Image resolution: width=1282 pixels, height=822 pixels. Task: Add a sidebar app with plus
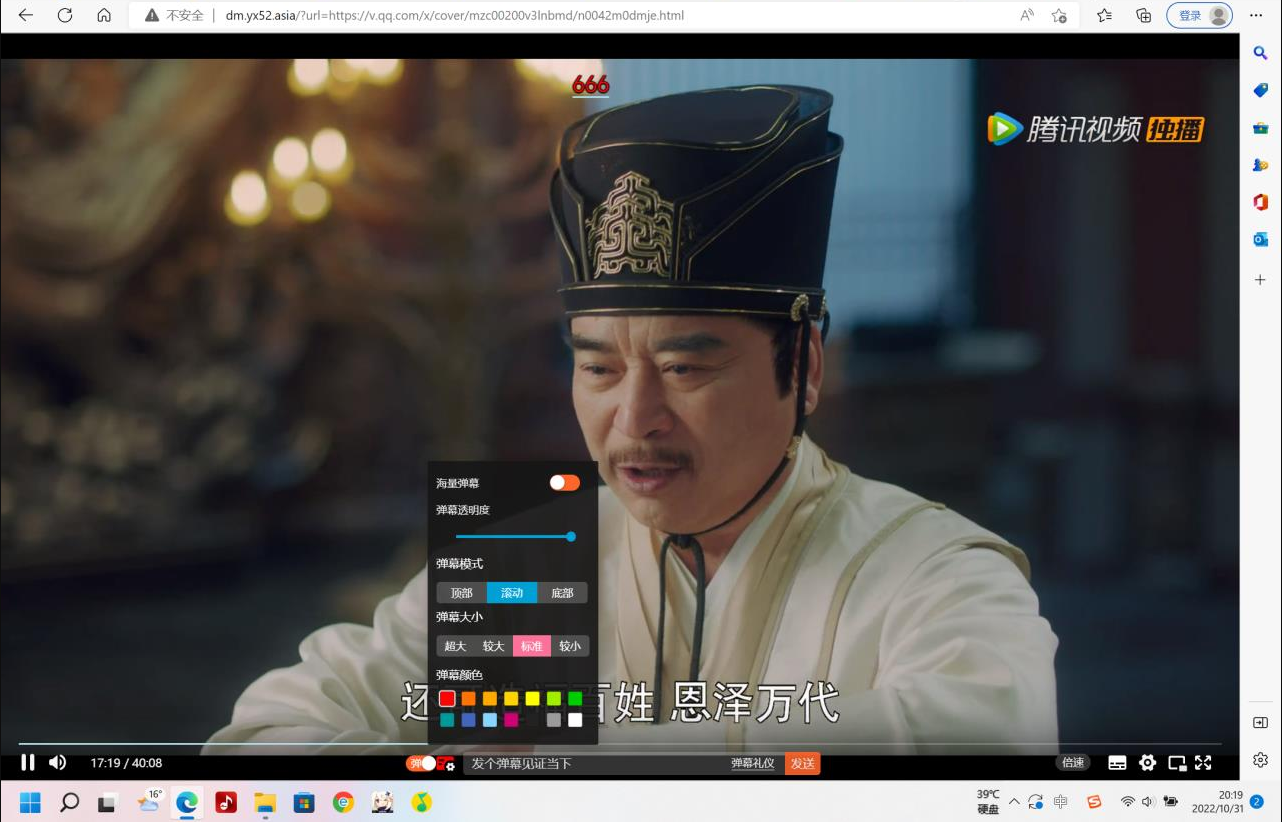[x=1261, y=278]
